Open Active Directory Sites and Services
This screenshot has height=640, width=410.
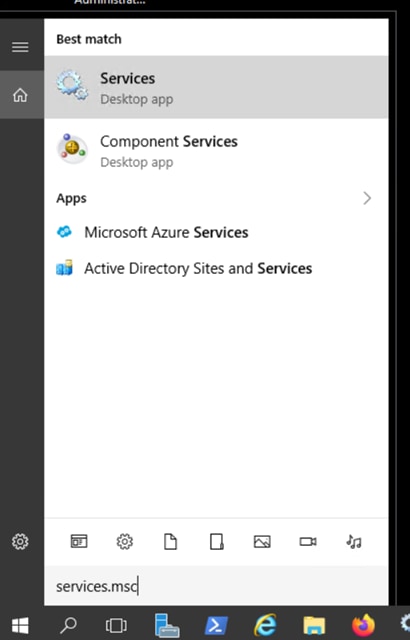[216, 268]
